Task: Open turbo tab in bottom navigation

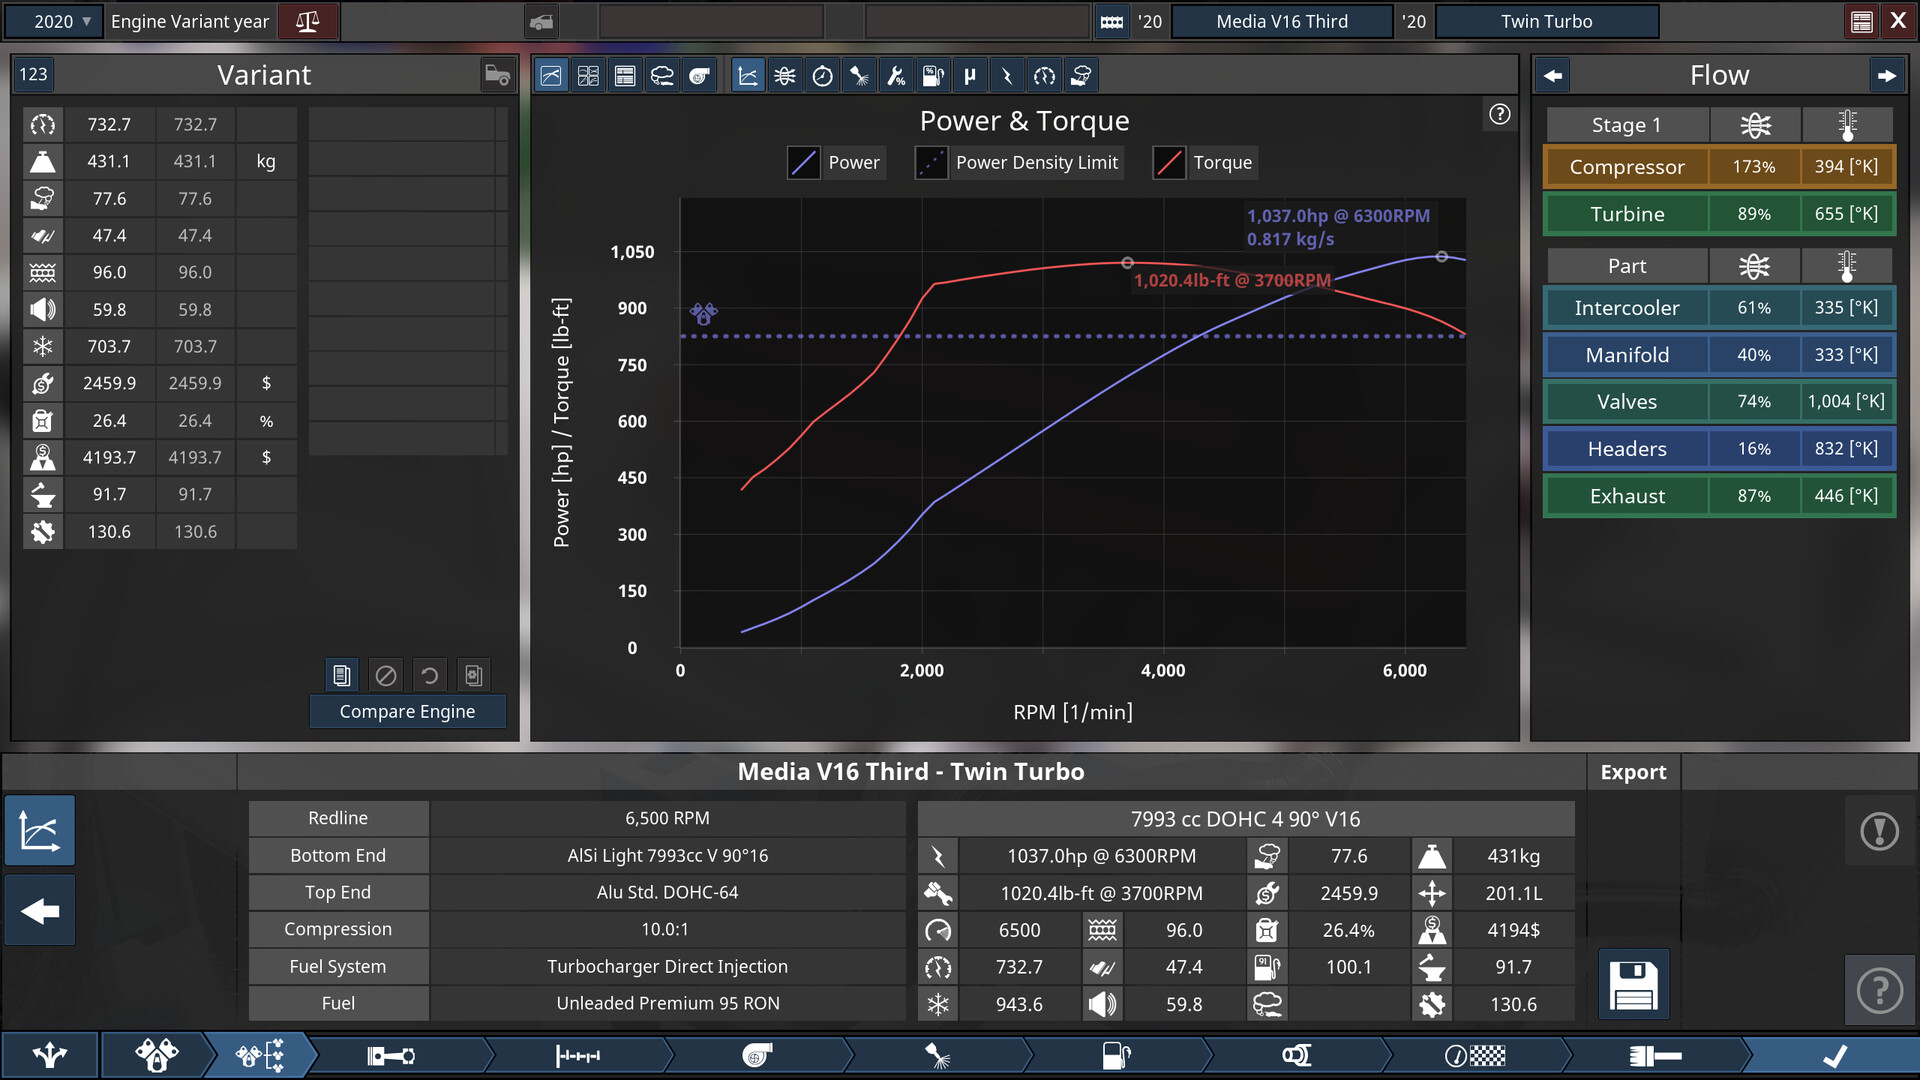Action: tap(757, 1055)
